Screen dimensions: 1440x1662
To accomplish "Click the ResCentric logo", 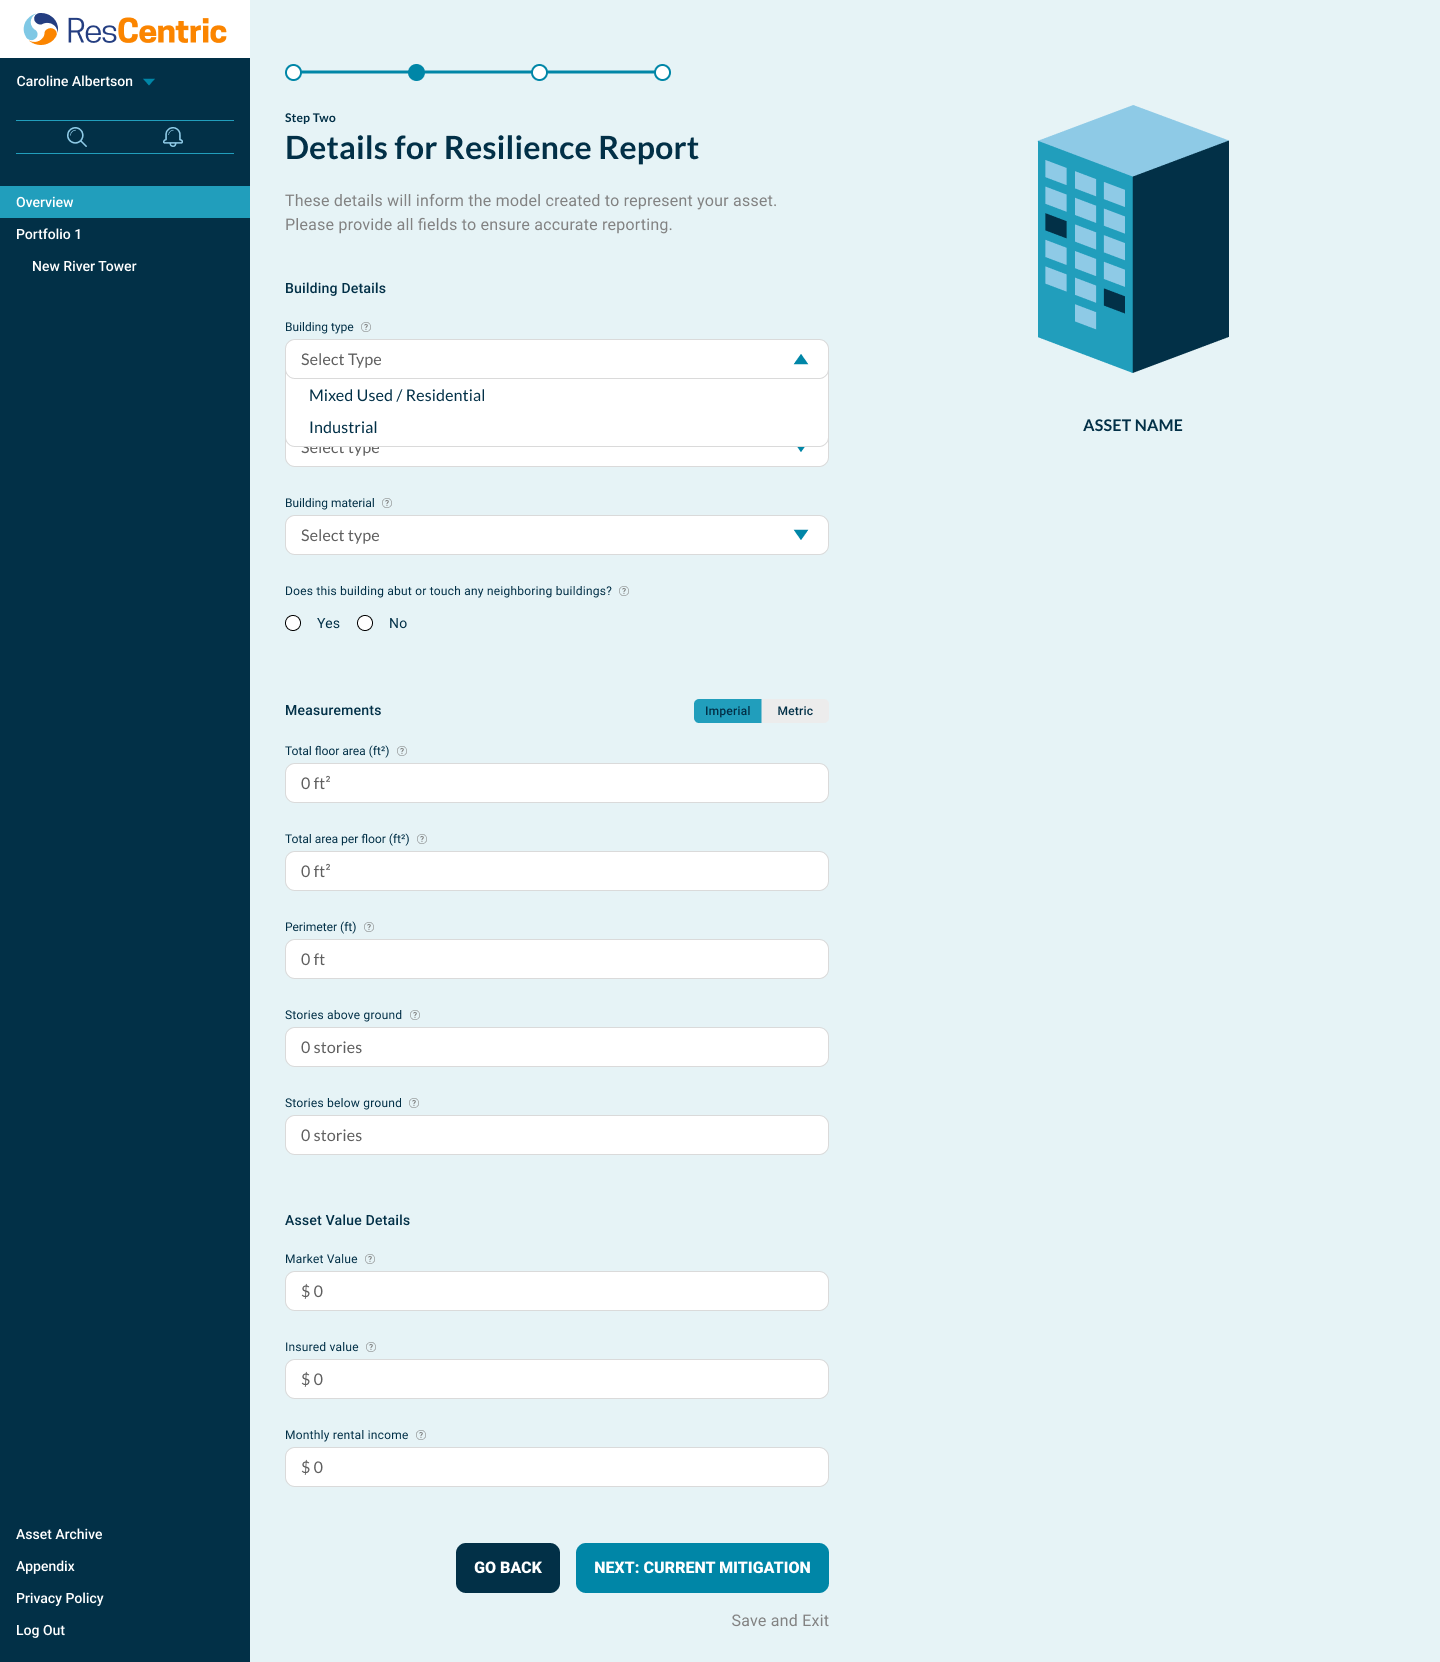I will (125, 30).
